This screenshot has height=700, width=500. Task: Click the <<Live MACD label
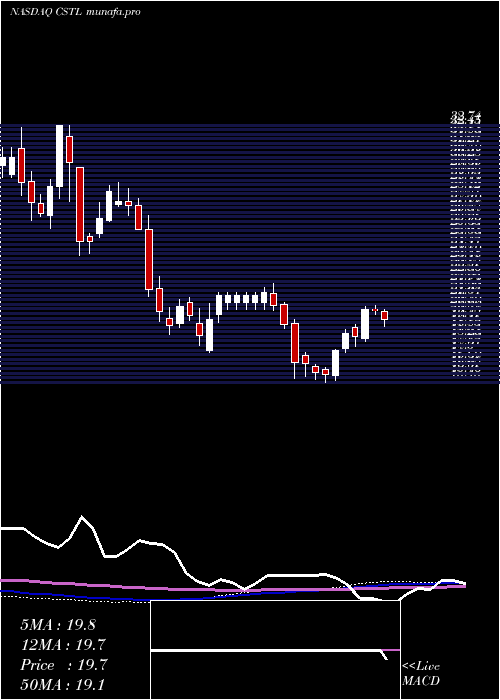(x=421, y=673)
